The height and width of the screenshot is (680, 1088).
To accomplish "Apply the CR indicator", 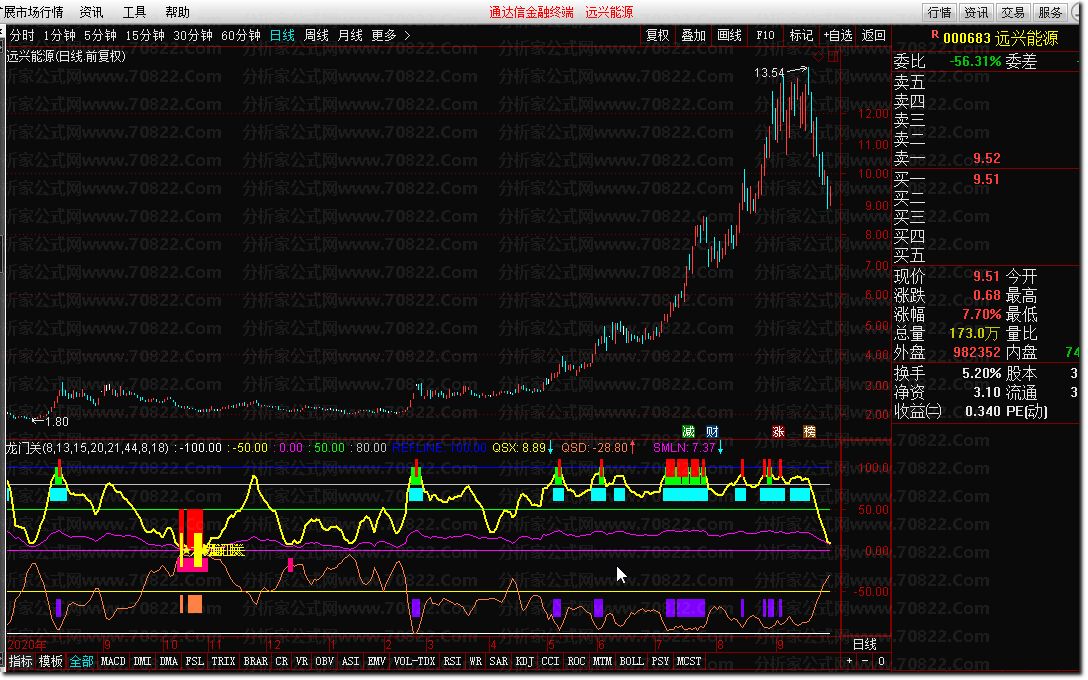I will (281, 661).
